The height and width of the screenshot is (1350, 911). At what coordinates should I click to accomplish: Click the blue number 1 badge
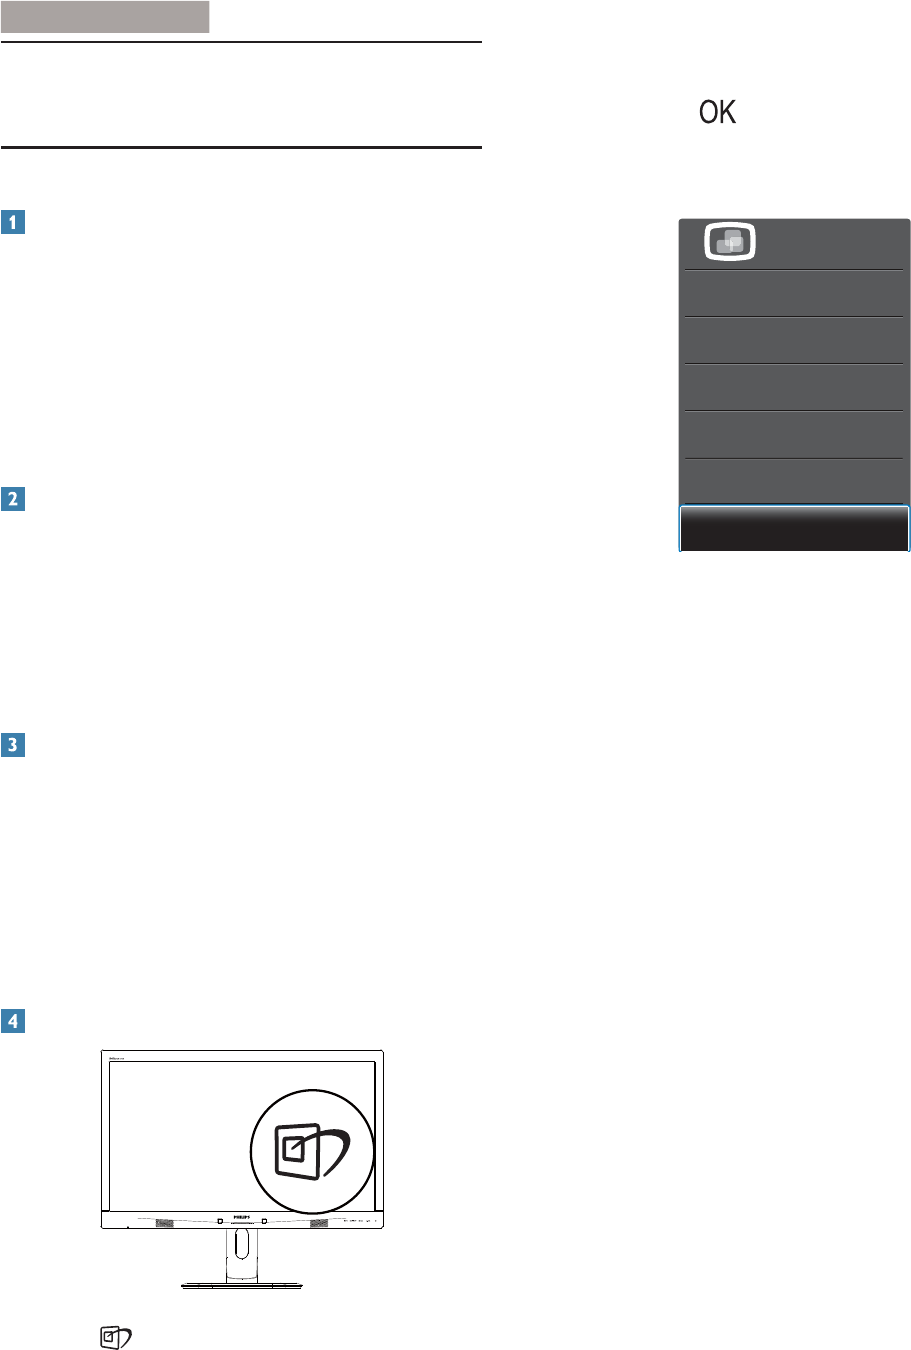[13, 222]
